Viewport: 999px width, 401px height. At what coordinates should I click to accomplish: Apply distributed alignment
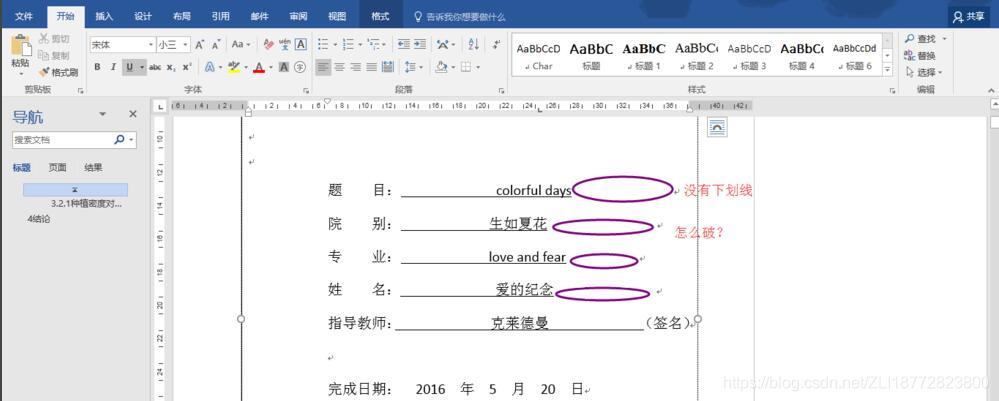[x=388, y=67]
